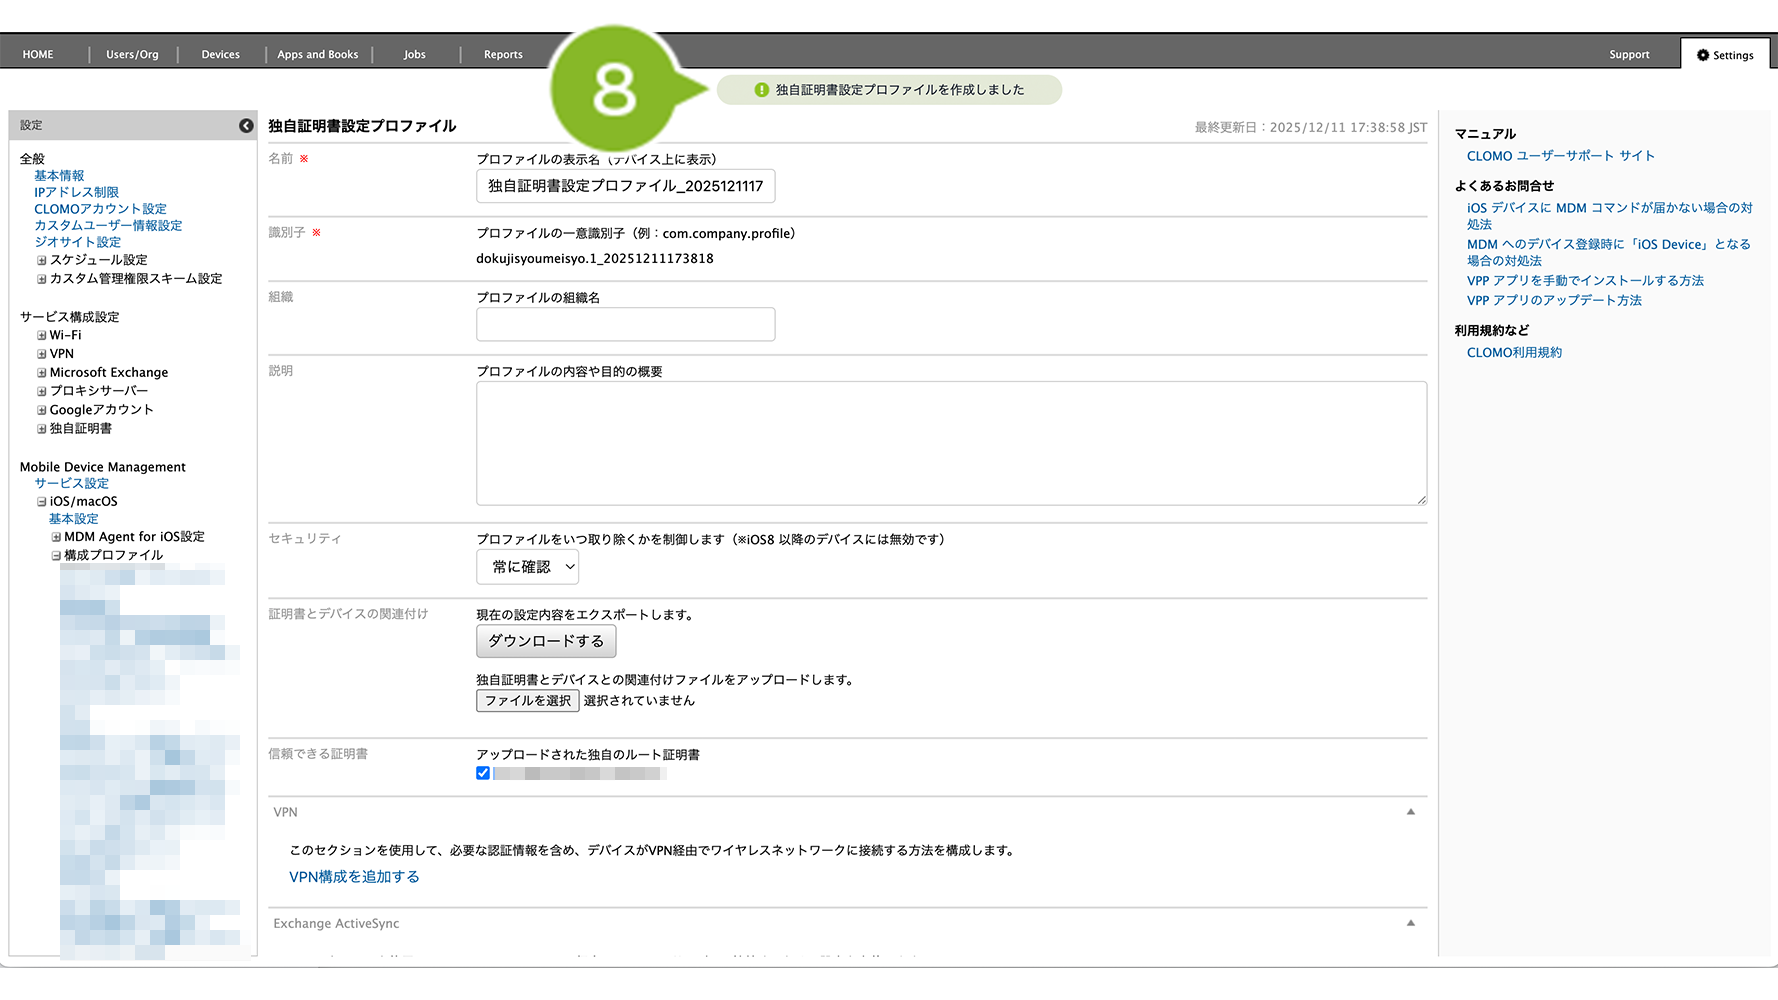Switch to the Apps and Books tab
This screenshot has width=1778, height=1000.
(317, 55)
